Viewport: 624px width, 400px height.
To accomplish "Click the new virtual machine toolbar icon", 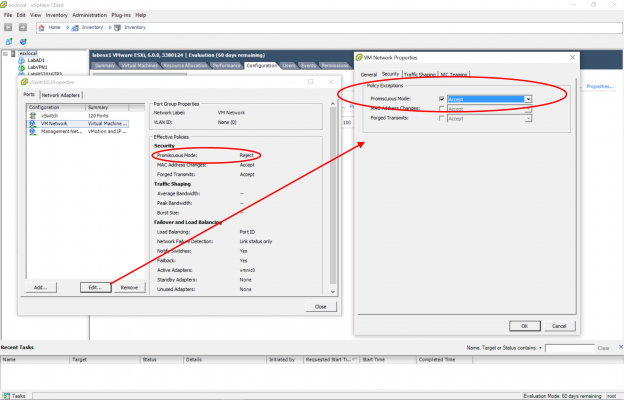I will [9, 41].
